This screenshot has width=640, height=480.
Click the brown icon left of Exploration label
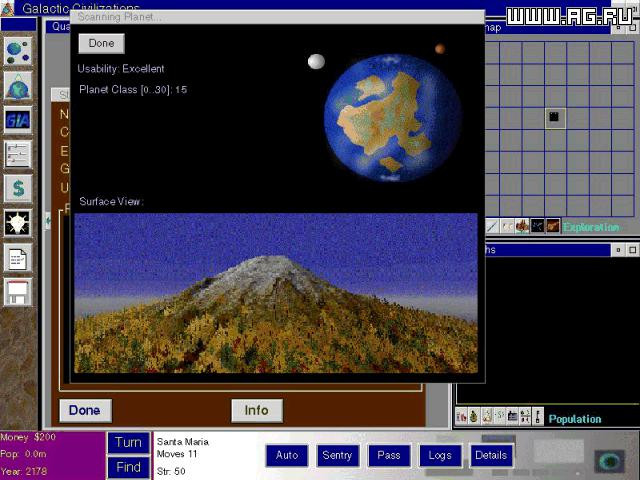tap(552, 226)
